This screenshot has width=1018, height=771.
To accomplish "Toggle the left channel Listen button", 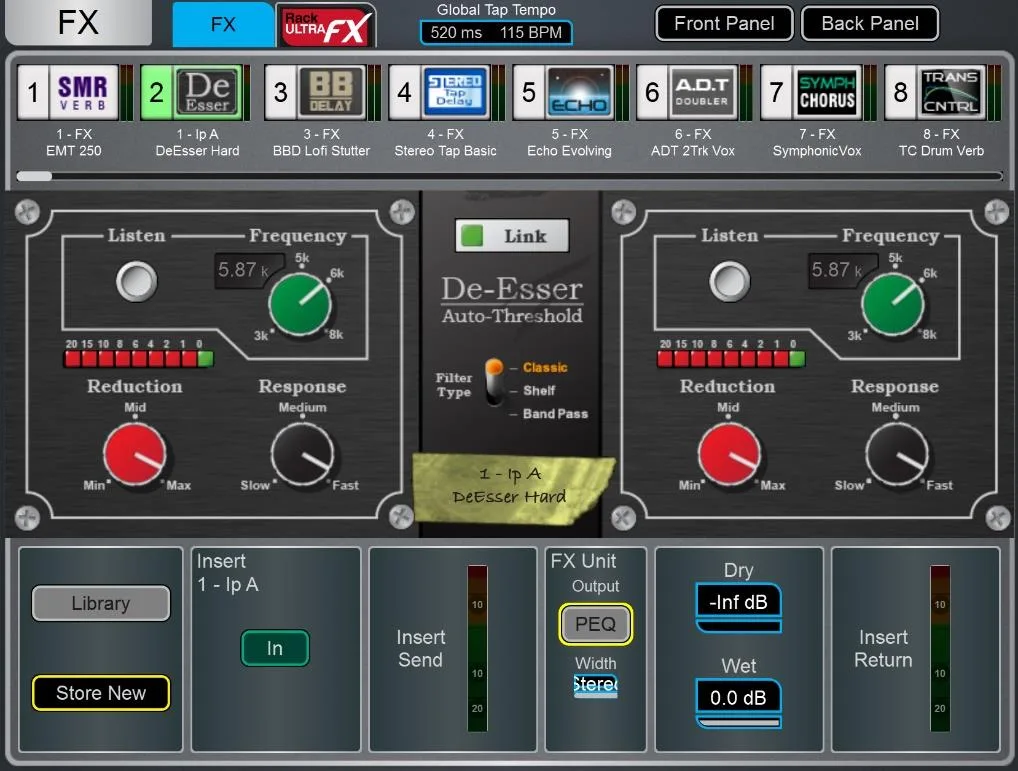I will pos(136,282).
